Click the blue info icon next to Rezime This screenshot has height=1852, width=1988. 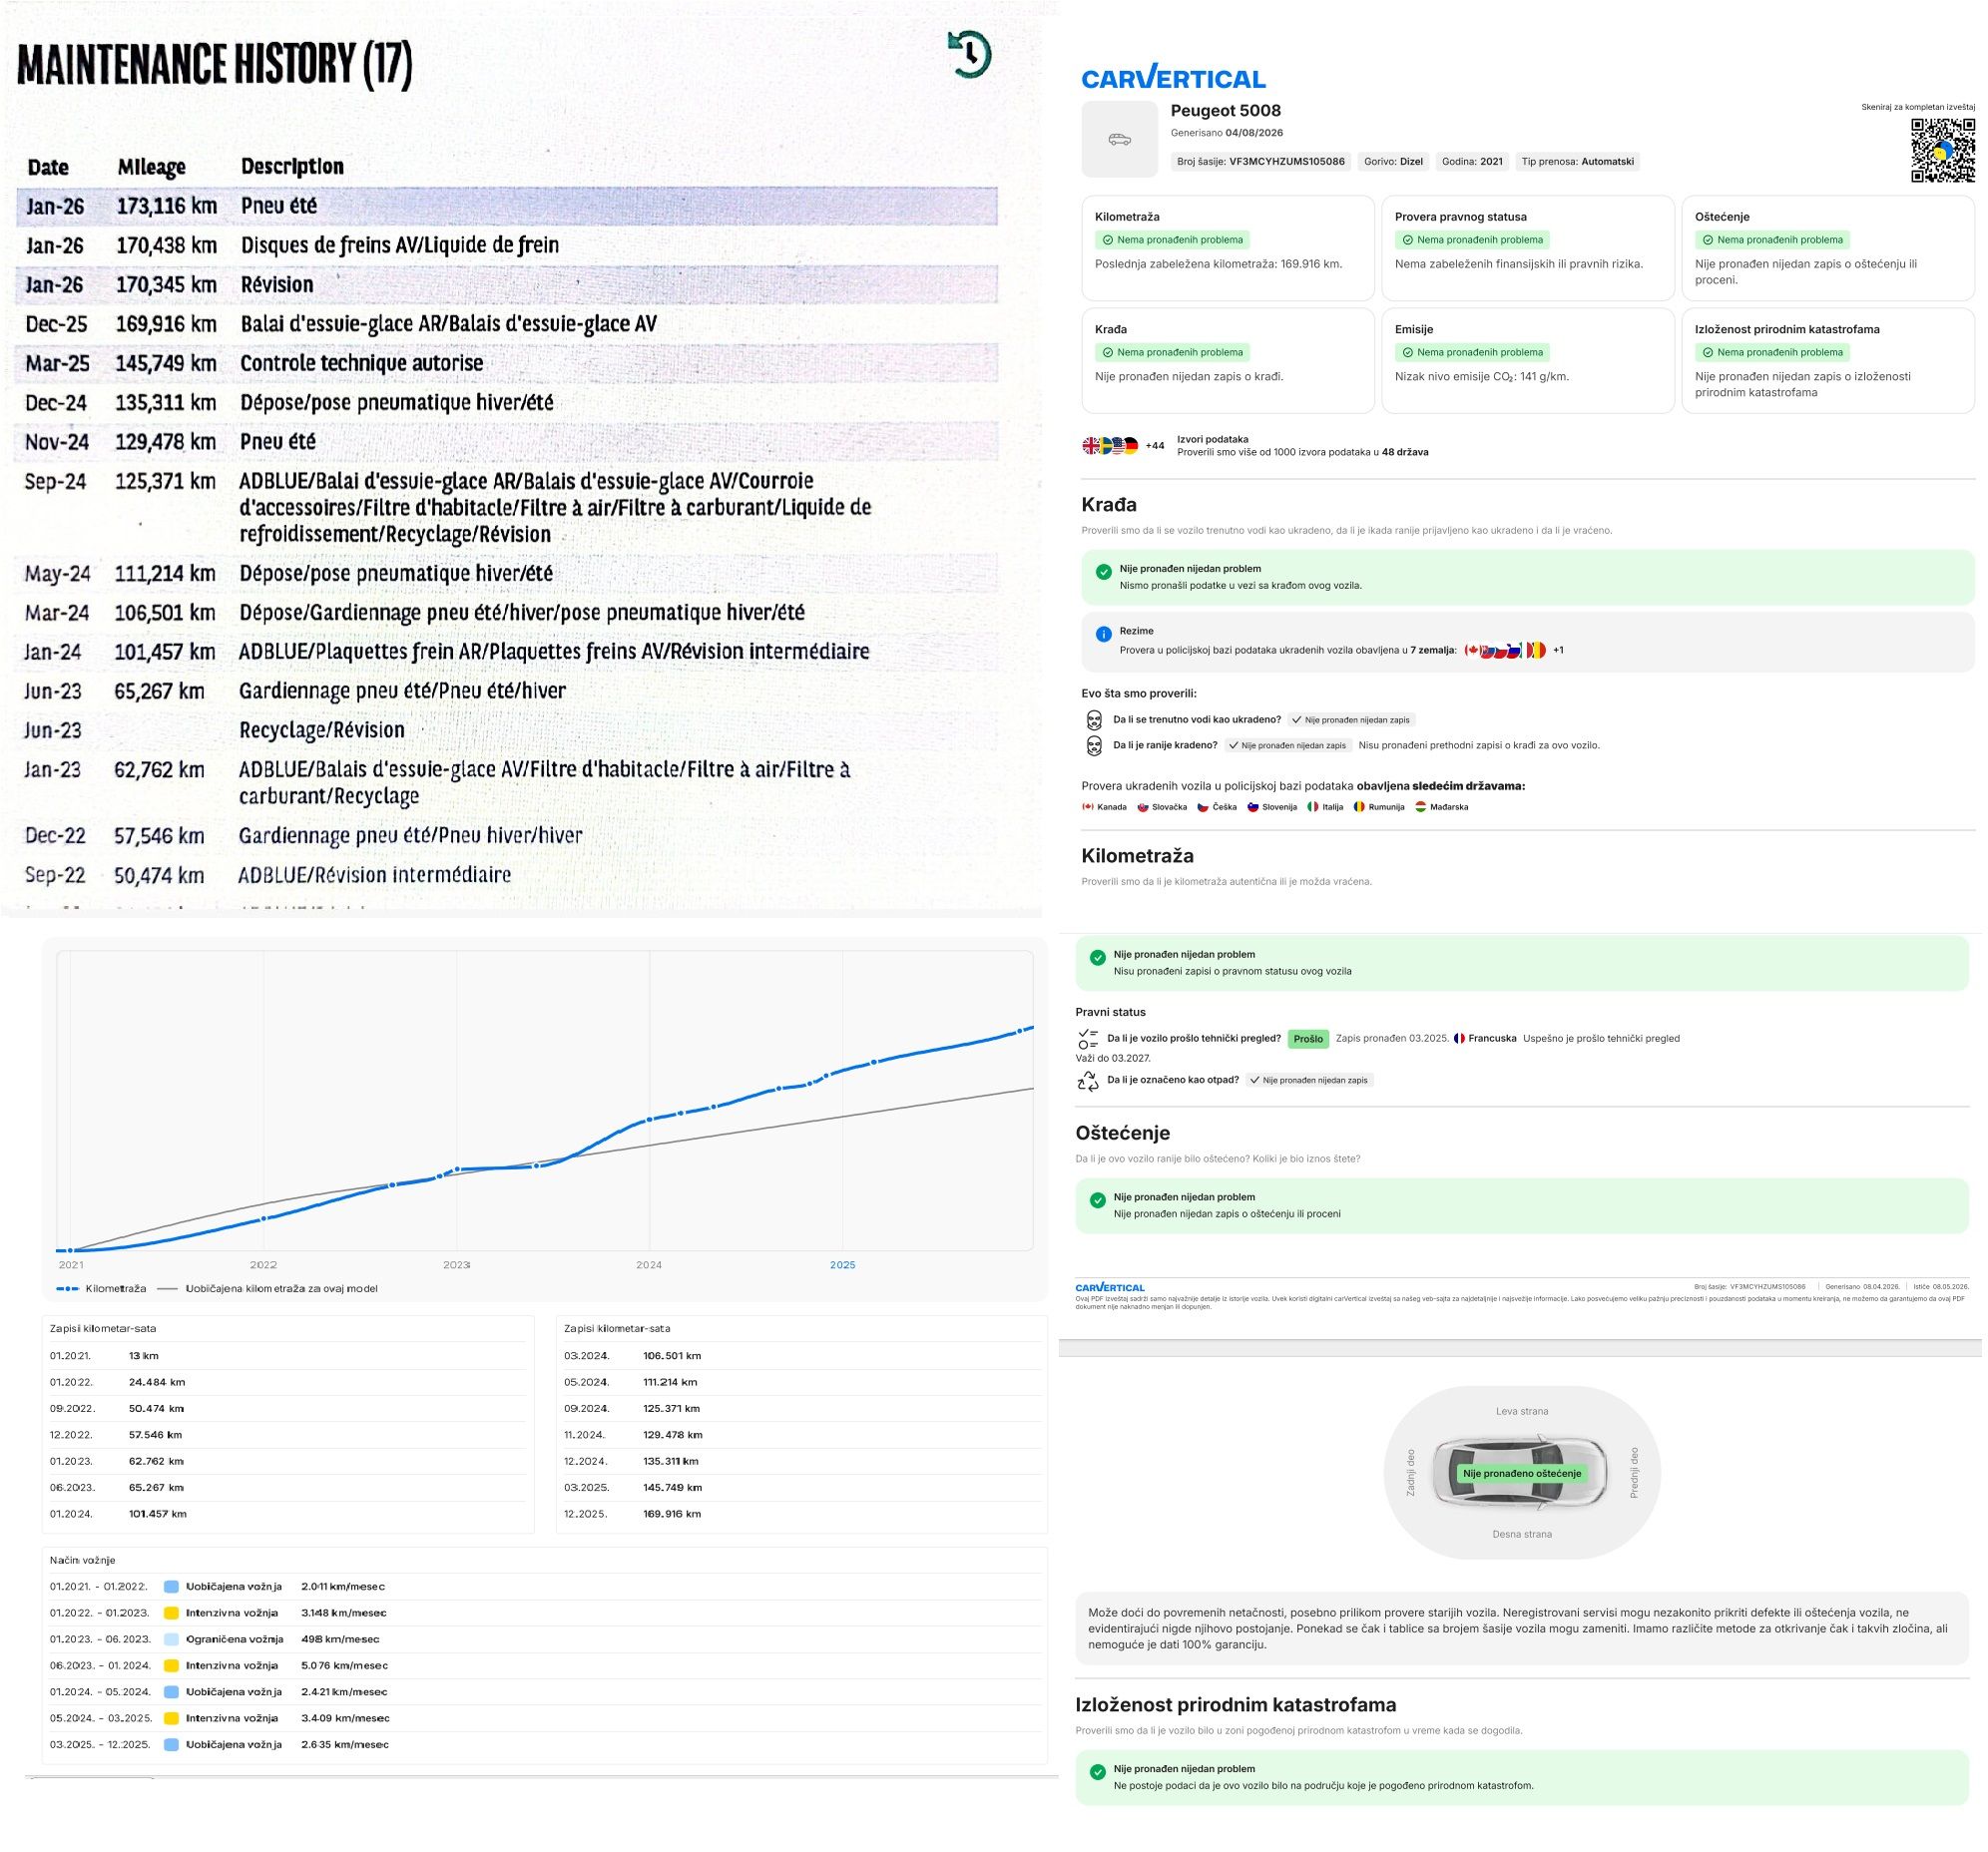click(1103, 634)
